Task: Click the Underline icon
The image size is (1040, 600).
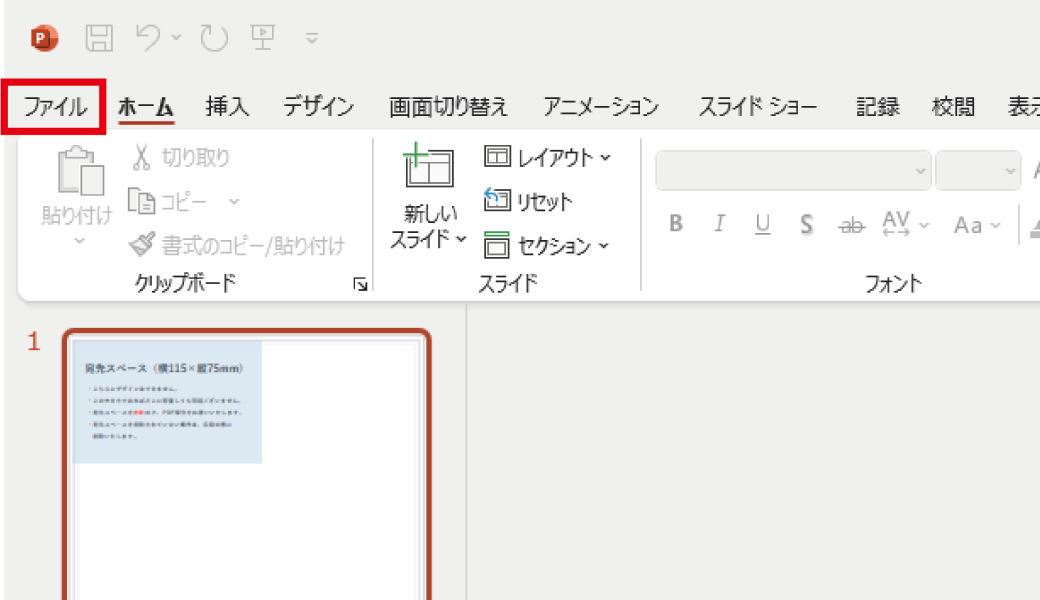Action: coord(762,224)
